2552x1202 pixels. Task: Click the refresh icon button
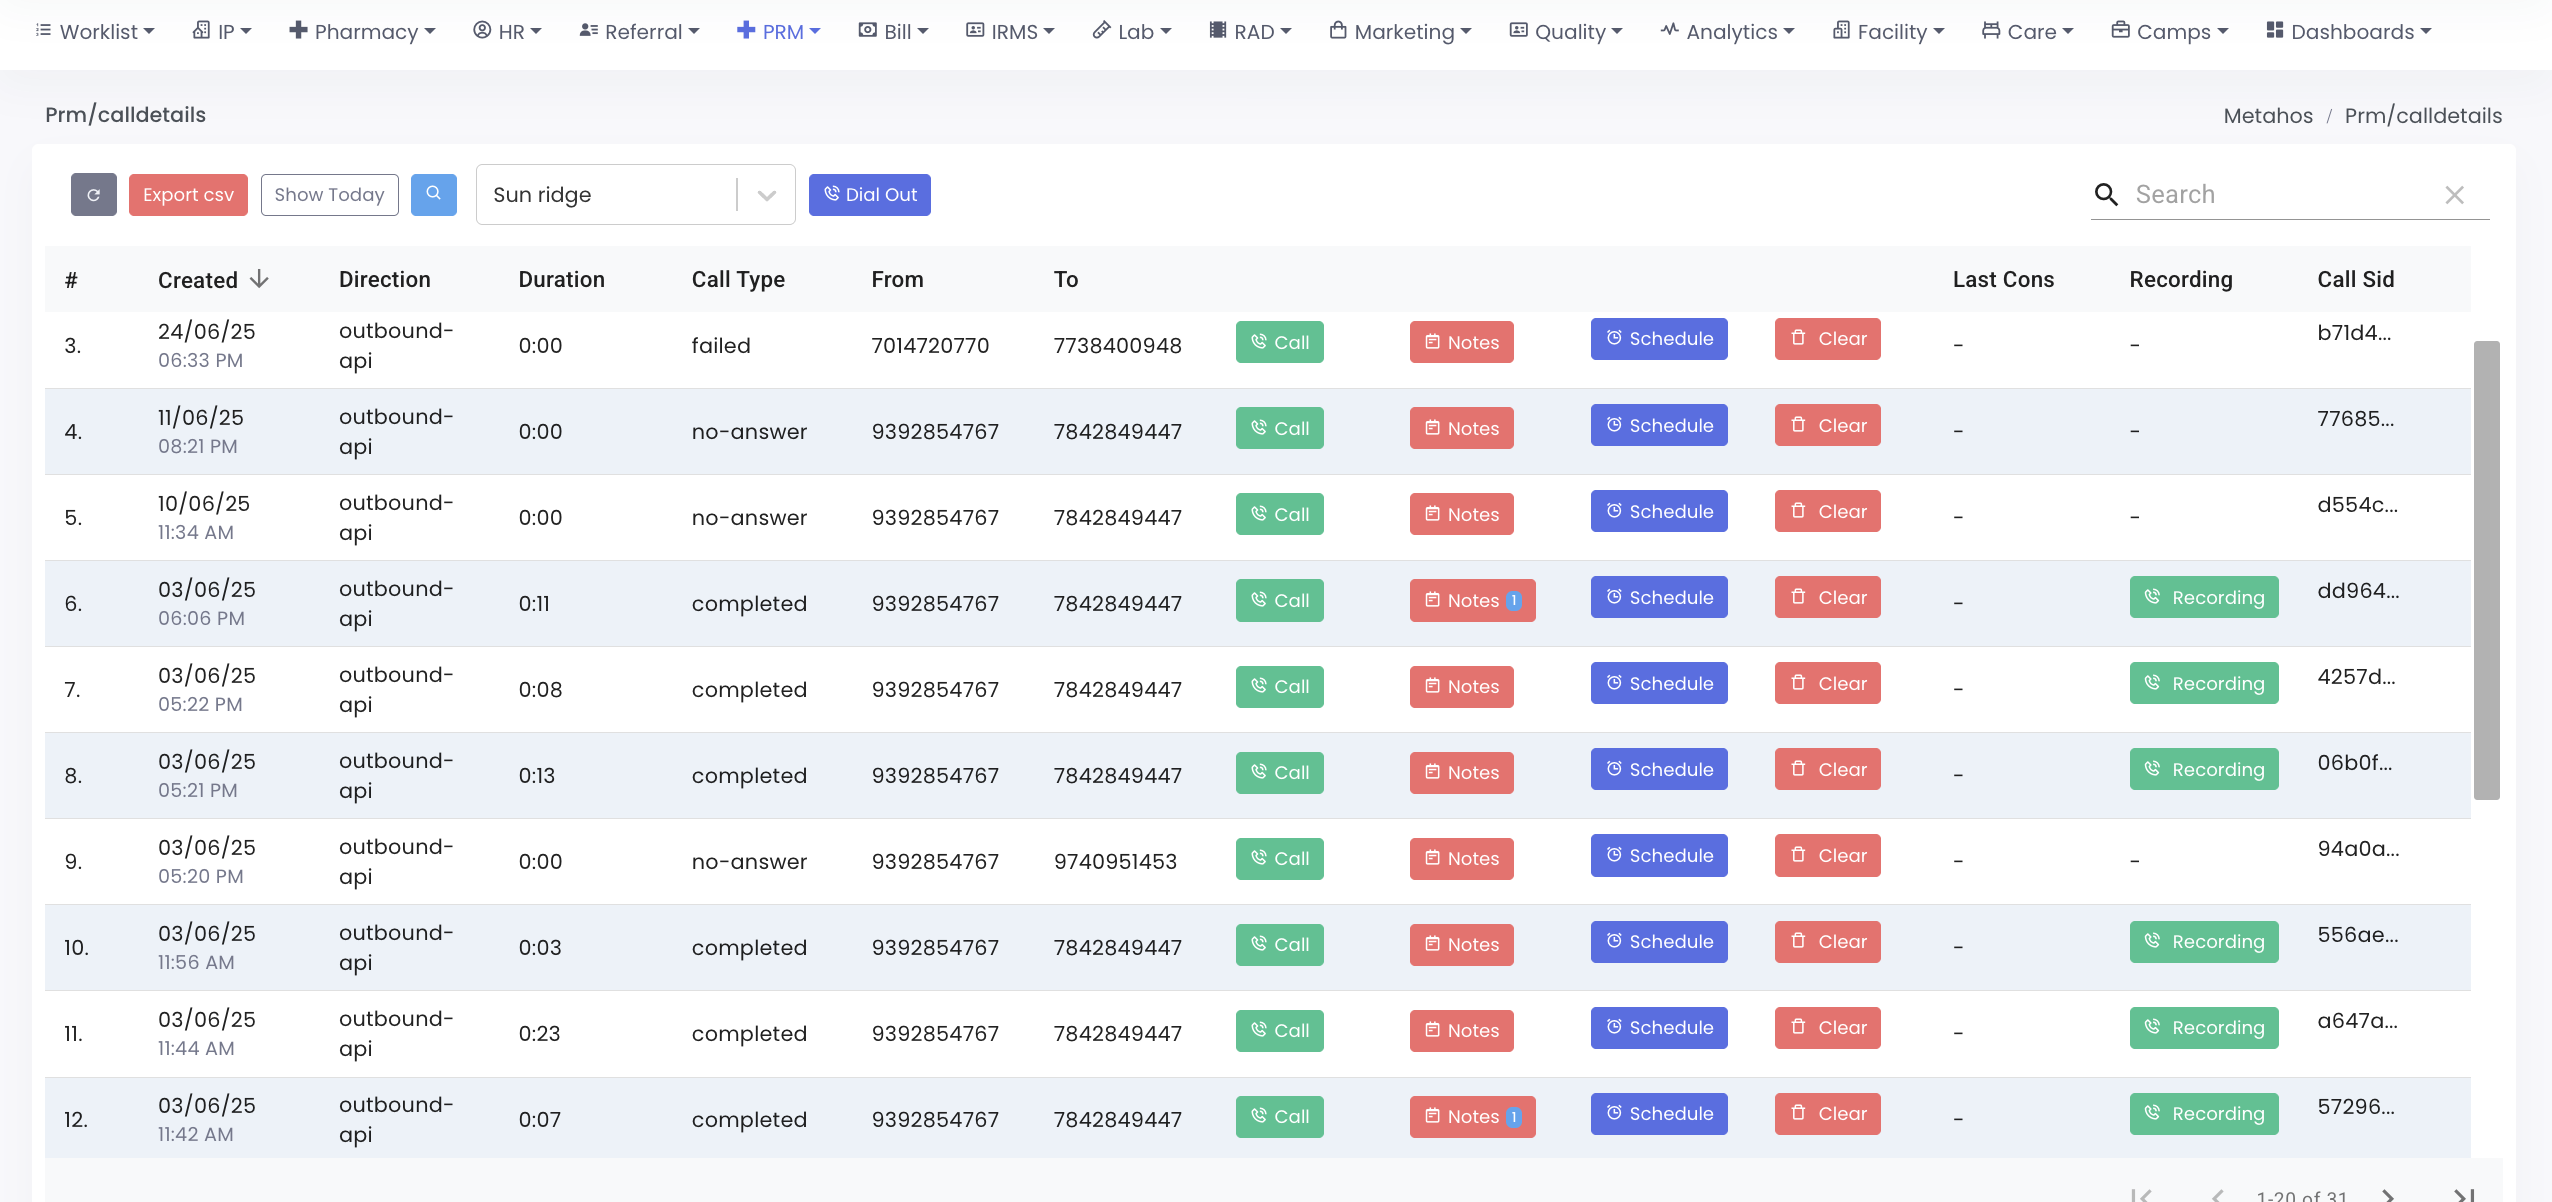(x=93, y=195)
